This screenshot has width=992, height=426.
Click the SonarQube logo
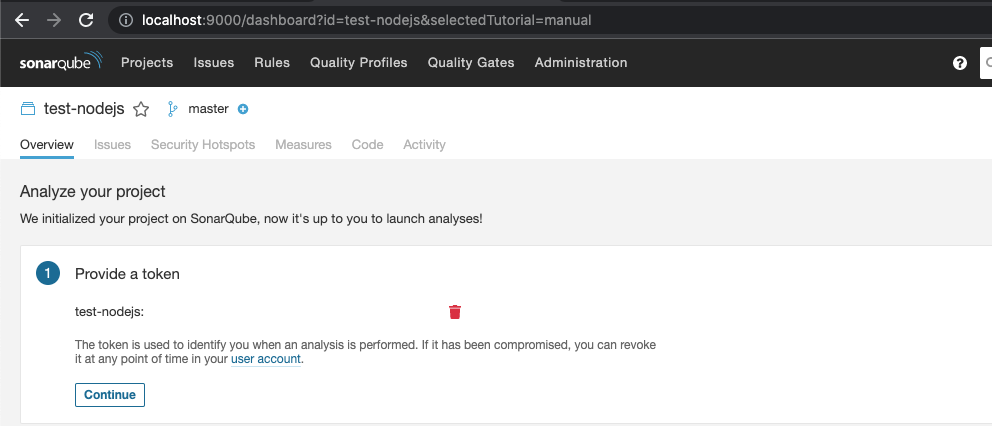point(60,61)
